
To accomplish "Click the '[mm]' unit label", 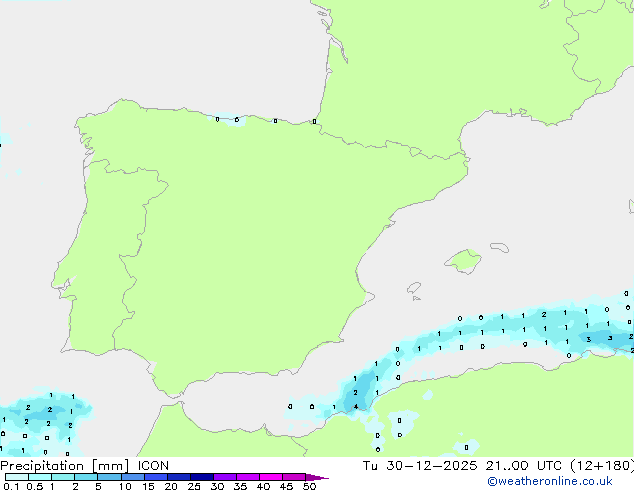I will coord(110,466).
